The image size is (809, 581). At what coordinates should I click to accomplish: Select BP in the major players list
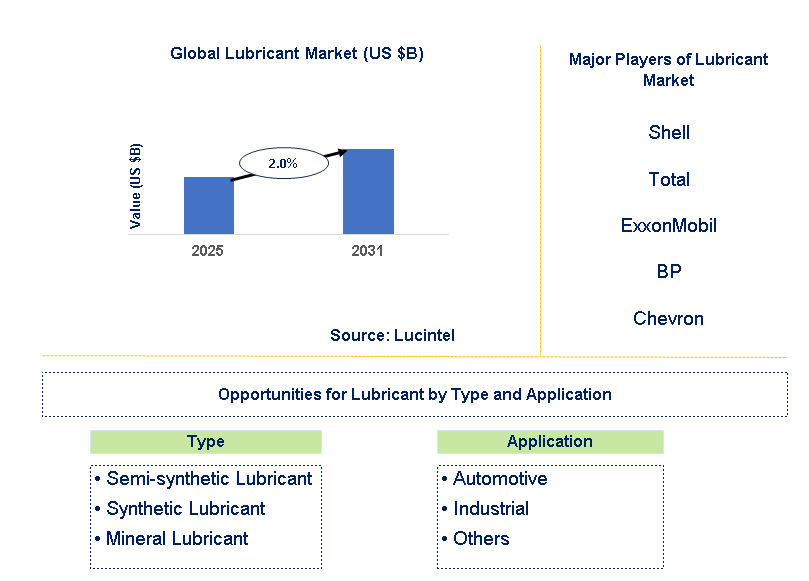coord(669,271)
